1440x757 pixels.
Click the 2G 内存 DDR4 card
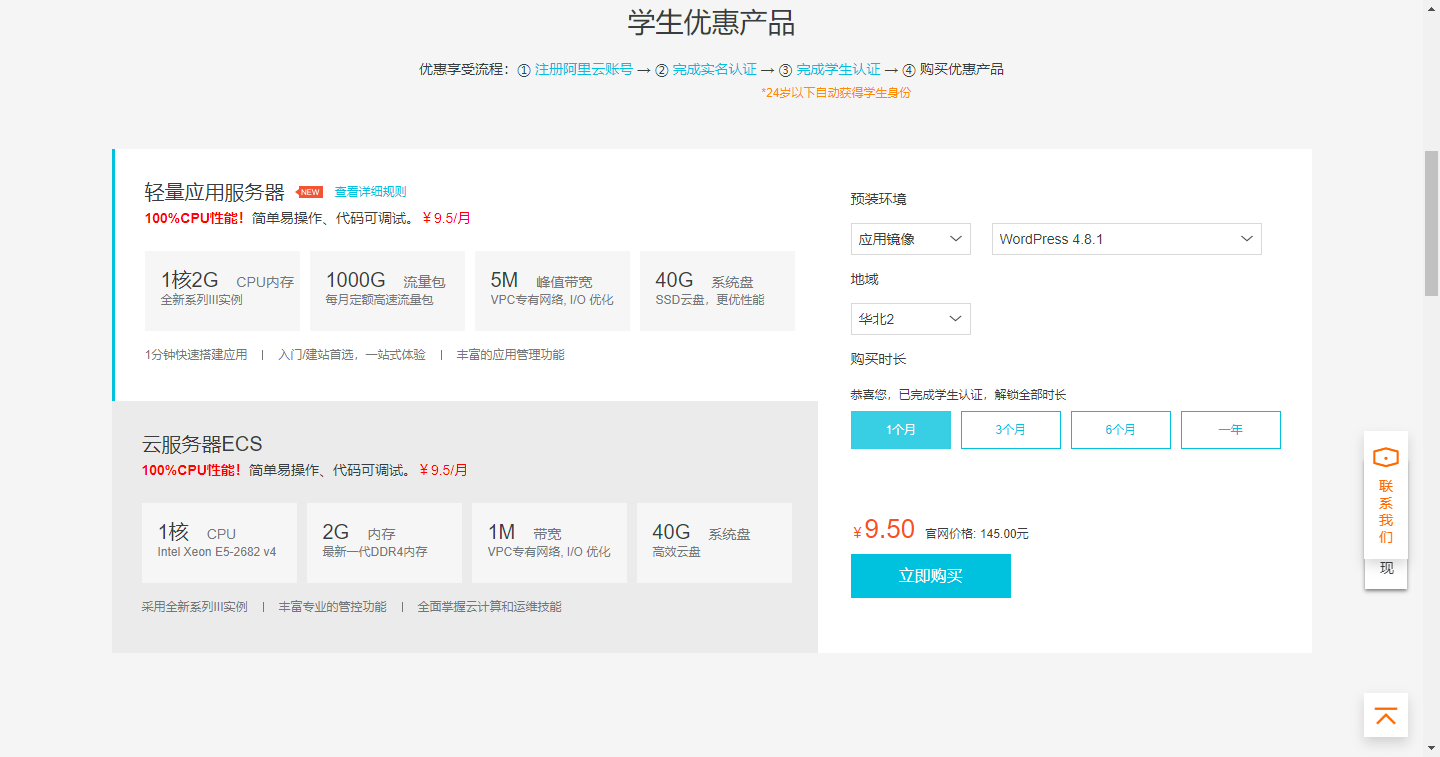[384, 543]
